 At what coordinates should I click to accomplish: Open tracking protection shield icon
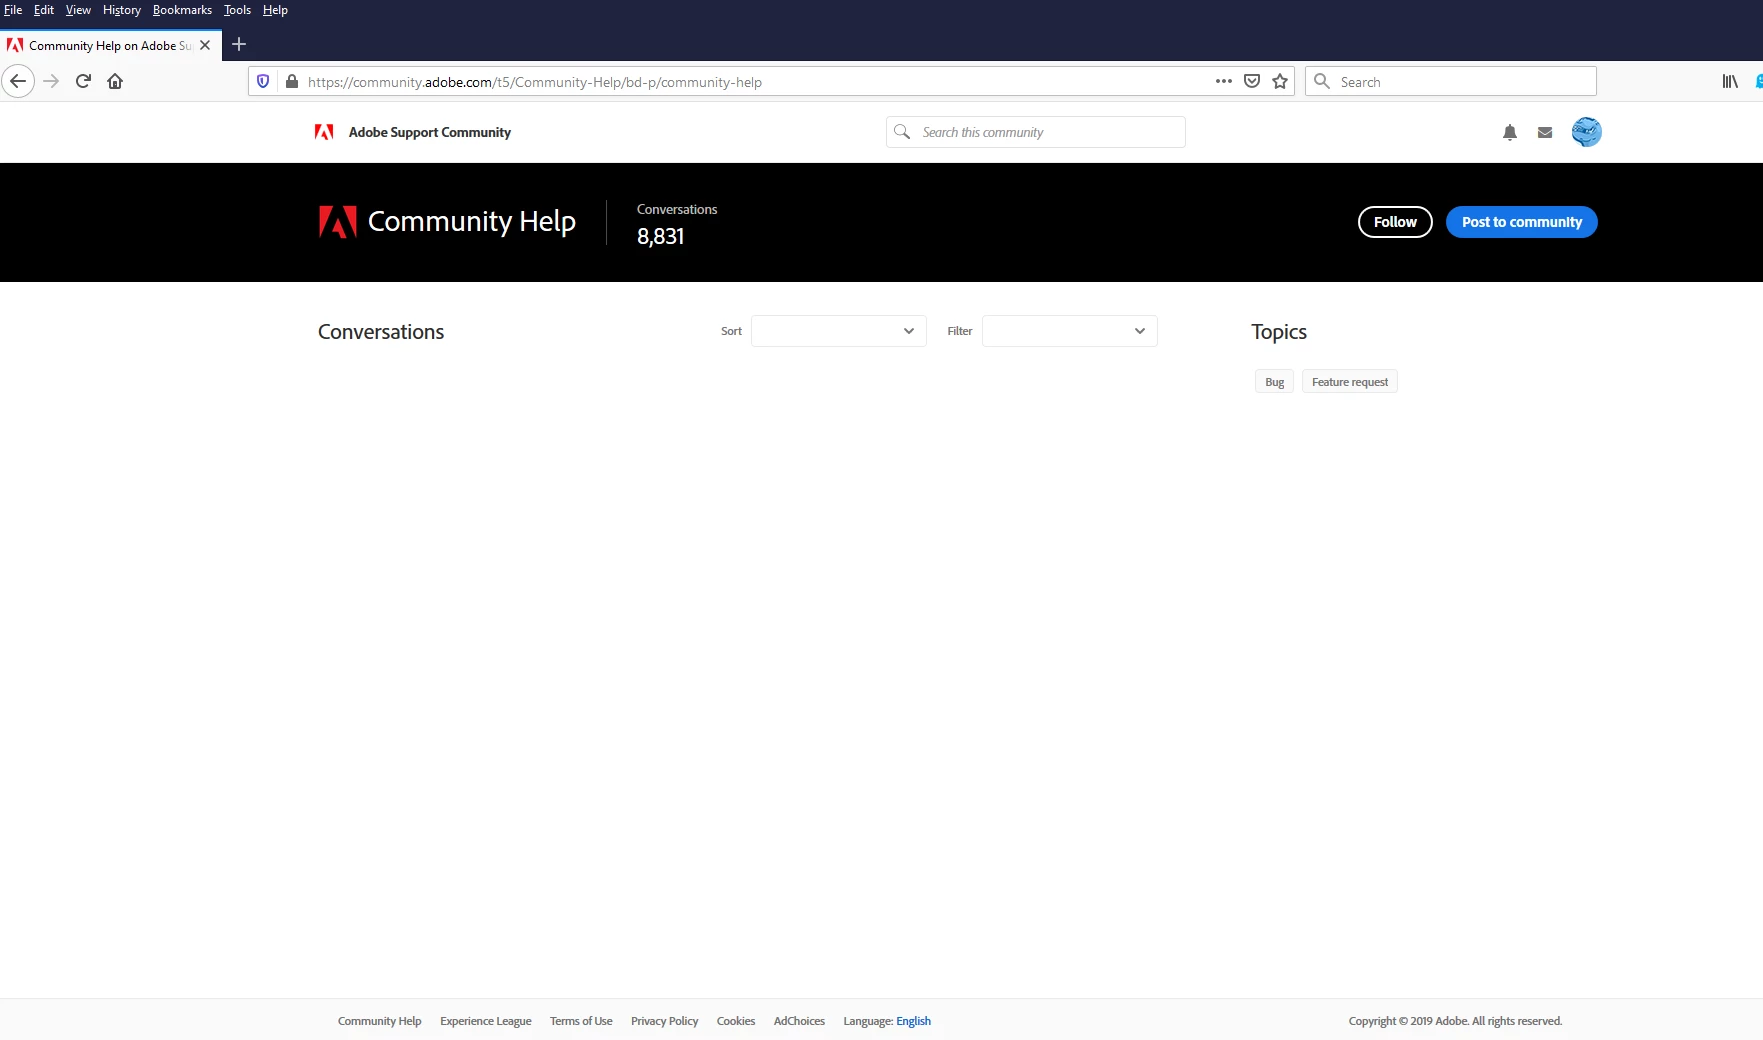click(x=263, y=81)
